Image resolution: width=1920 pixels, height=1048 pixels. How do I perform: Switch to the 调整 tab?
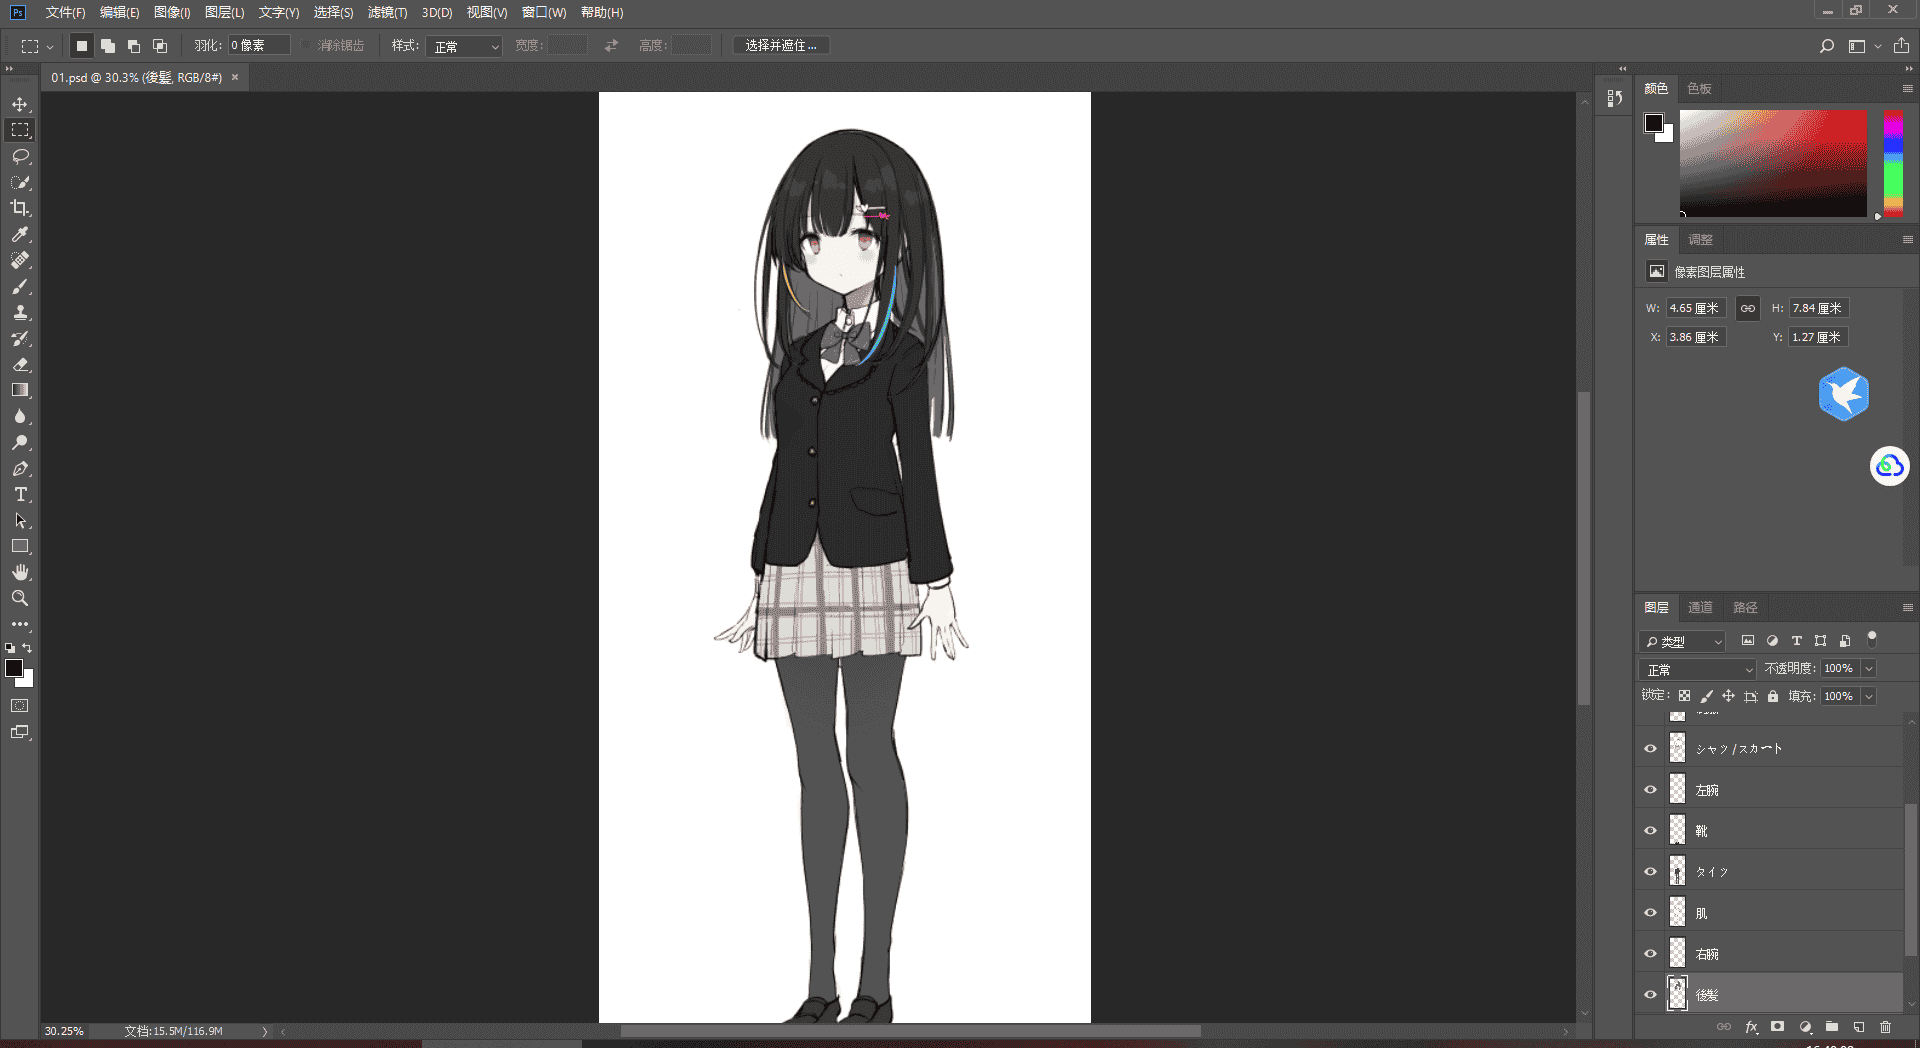click(x=1700, y=240)
